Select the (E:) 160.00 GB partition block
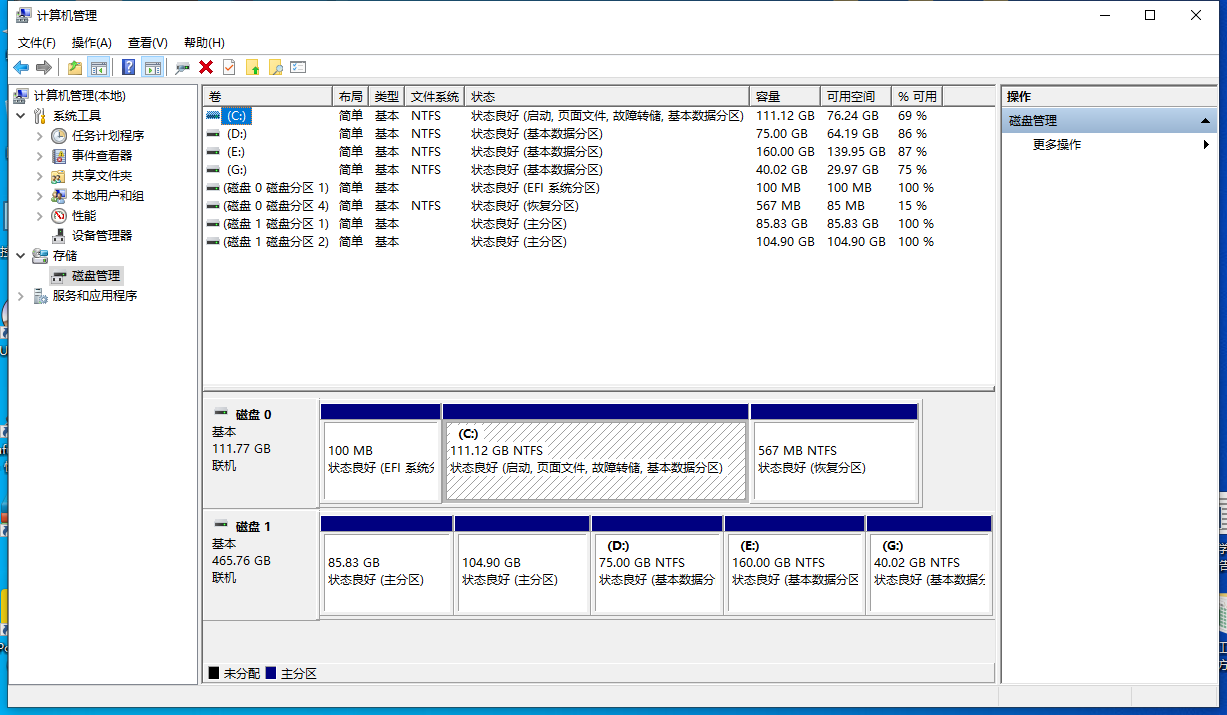The width and height of the screenshot is (1227, 715). click(x=794, y=572)
